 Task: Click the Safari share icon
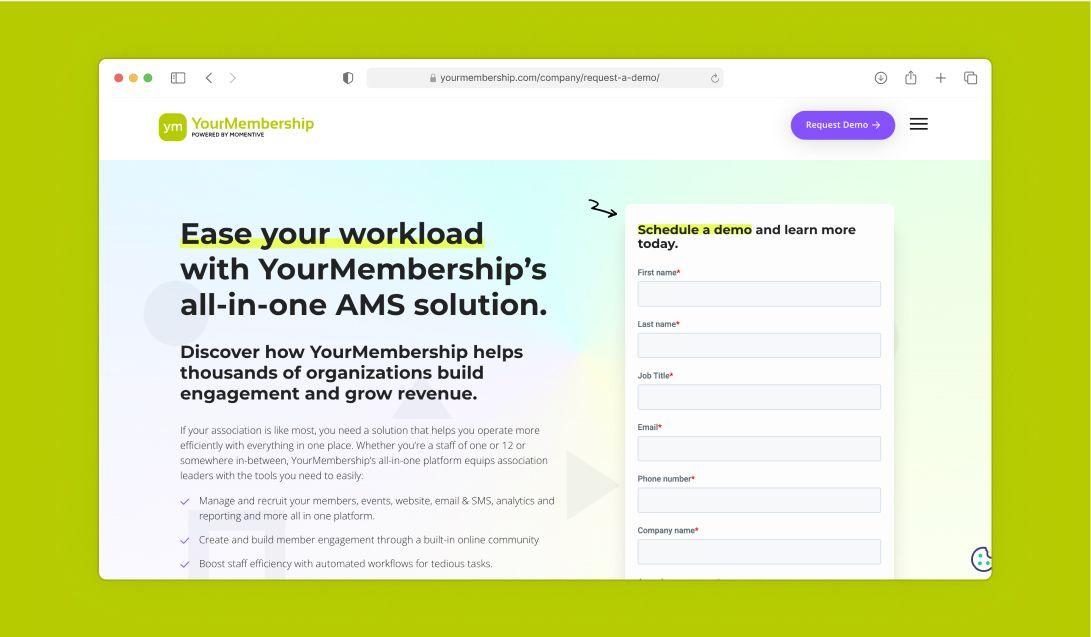(x=911, y=78)
